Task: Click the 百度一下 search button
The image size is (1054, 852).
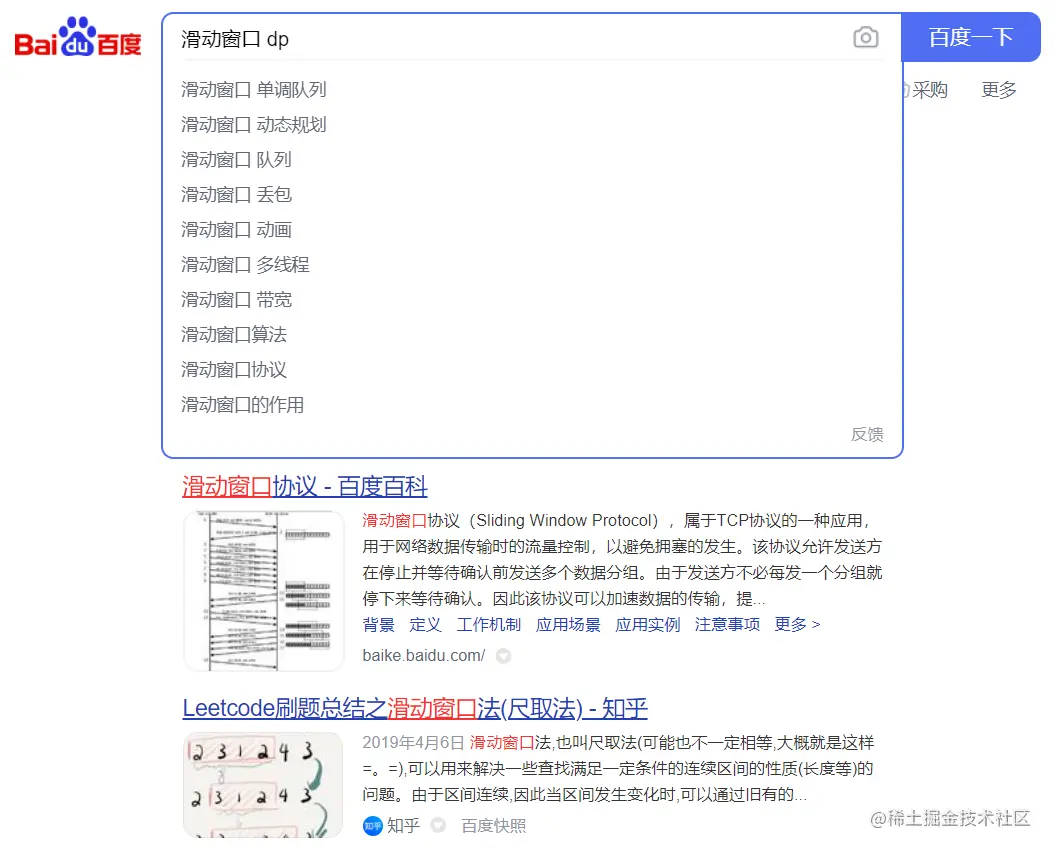Action: [x=971, y=37]
